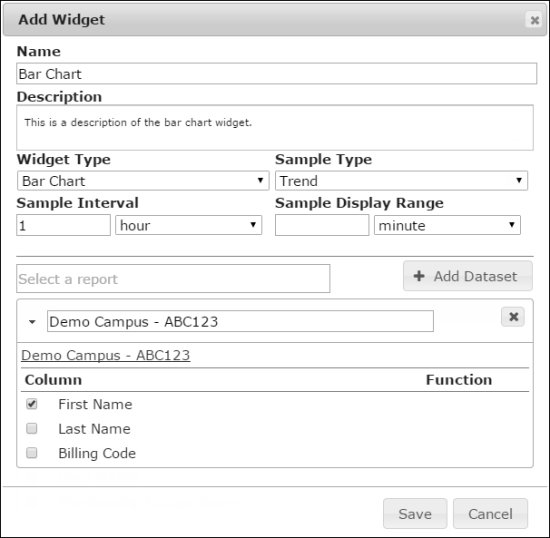550x538 pixels.
Task: Open the Sample Type dropdown showing Trend
Action: (x=401, y=181)
